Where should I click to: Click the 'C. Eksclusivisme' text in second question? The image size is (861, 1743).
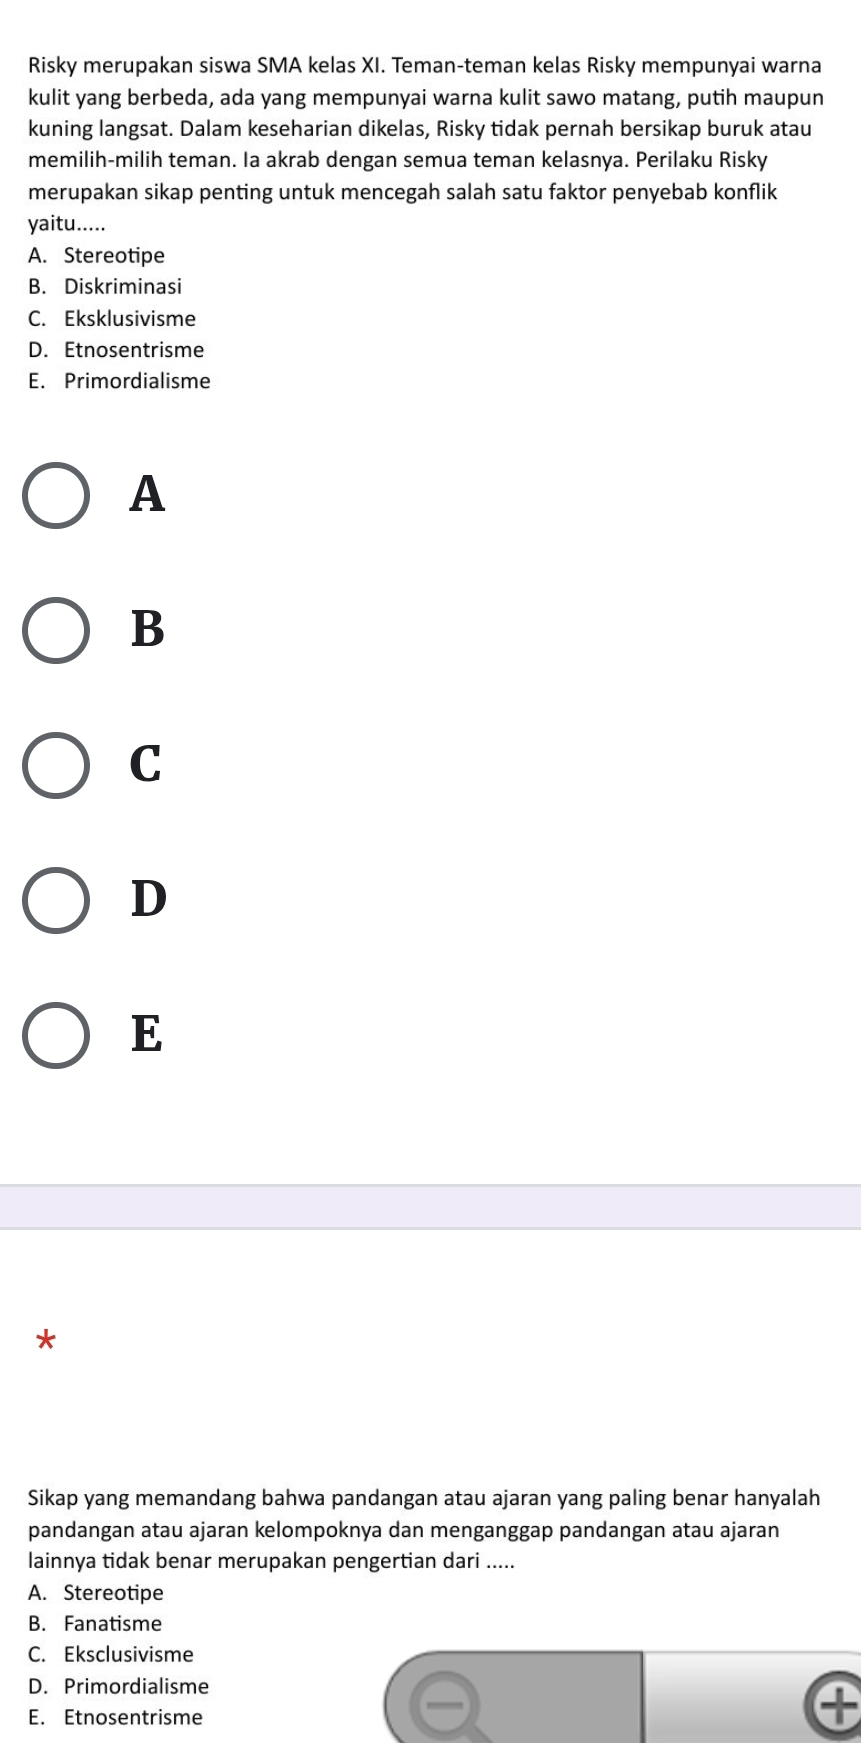pos(111,1654)
